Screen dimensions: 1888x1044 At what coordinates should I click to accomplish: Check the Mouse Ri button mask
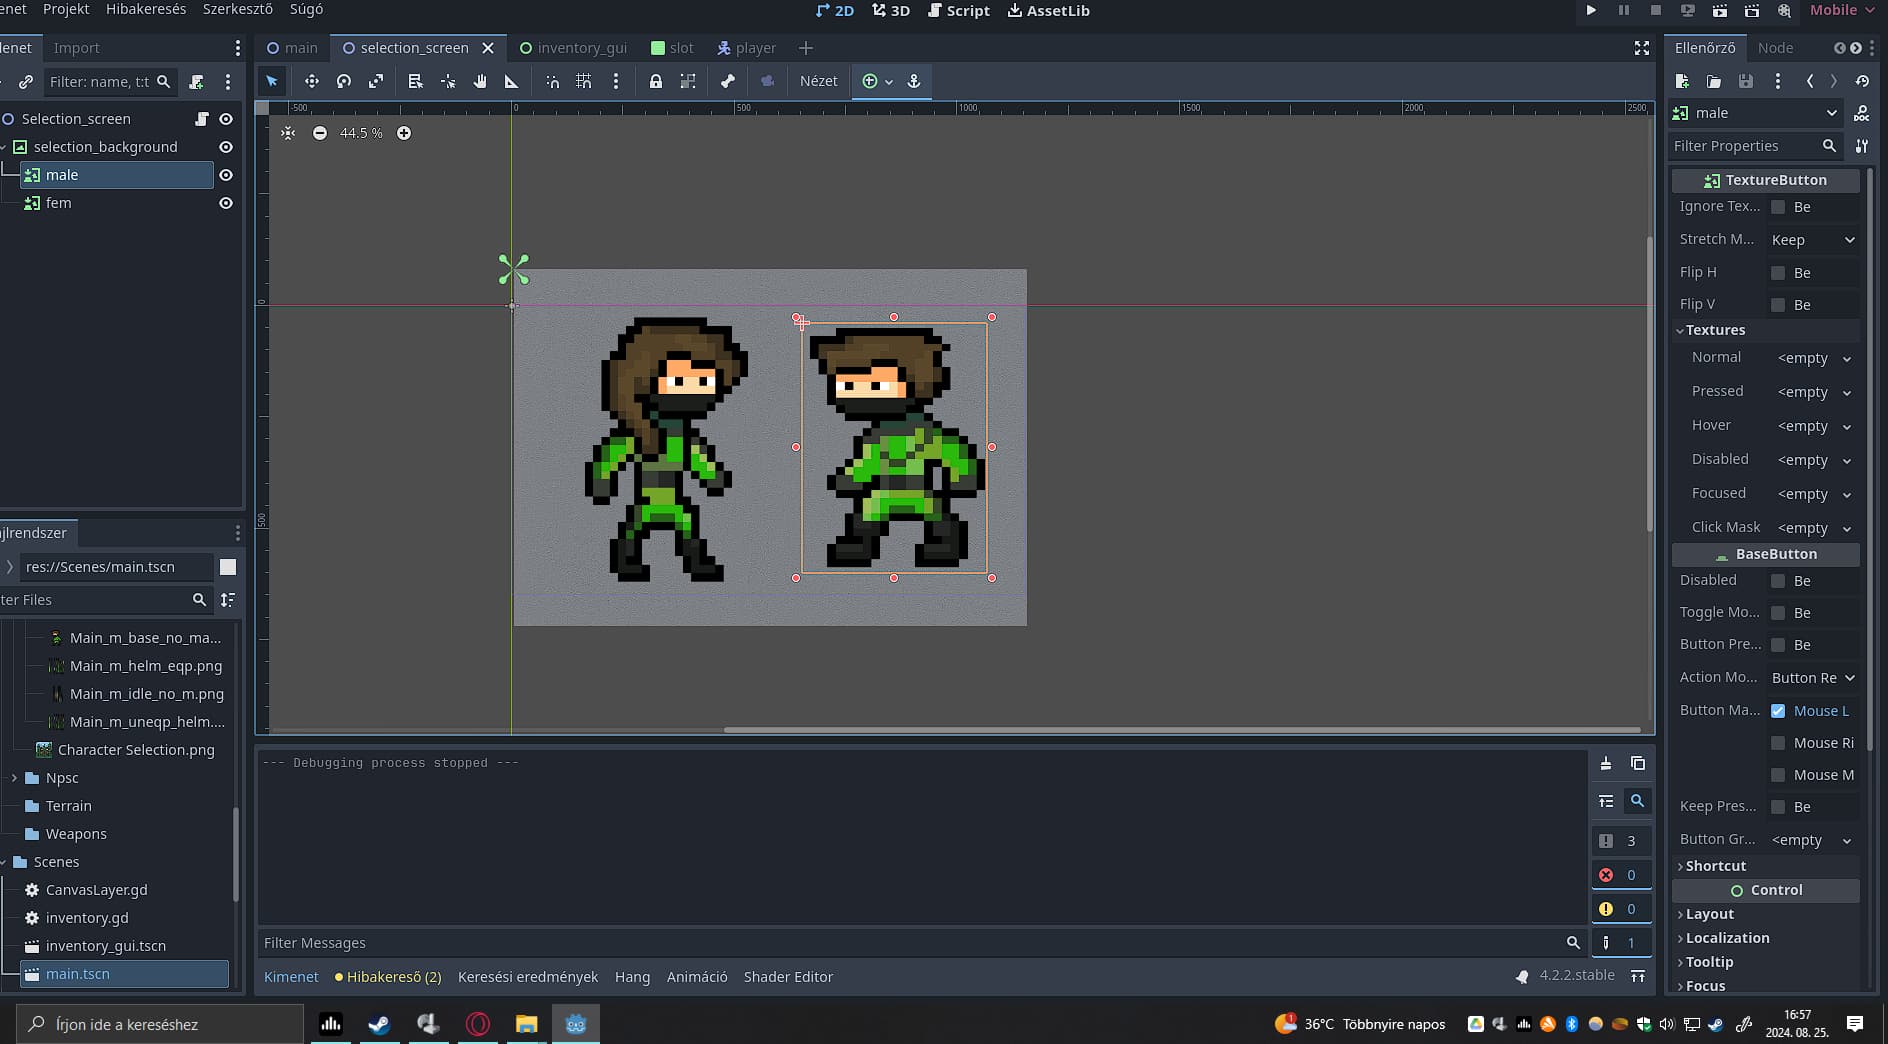click(x=1778, y=743)
